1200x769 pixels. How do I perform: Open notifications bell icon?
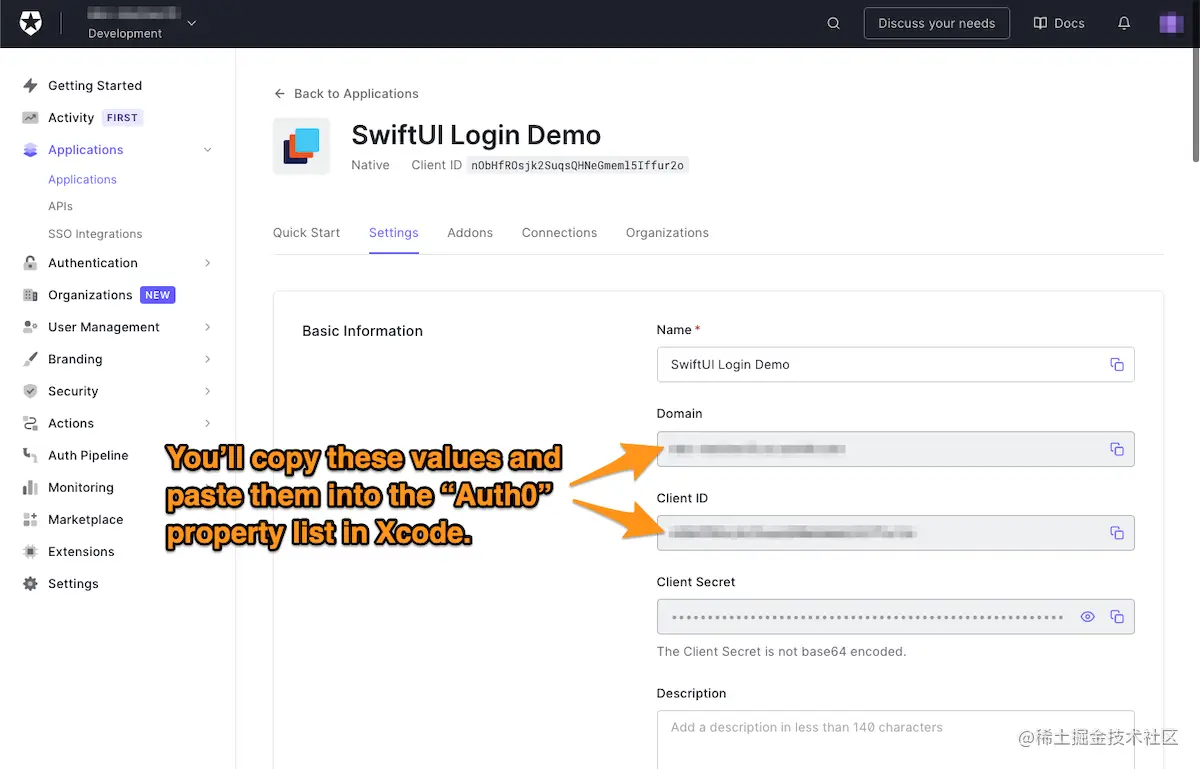(1124, 23)
